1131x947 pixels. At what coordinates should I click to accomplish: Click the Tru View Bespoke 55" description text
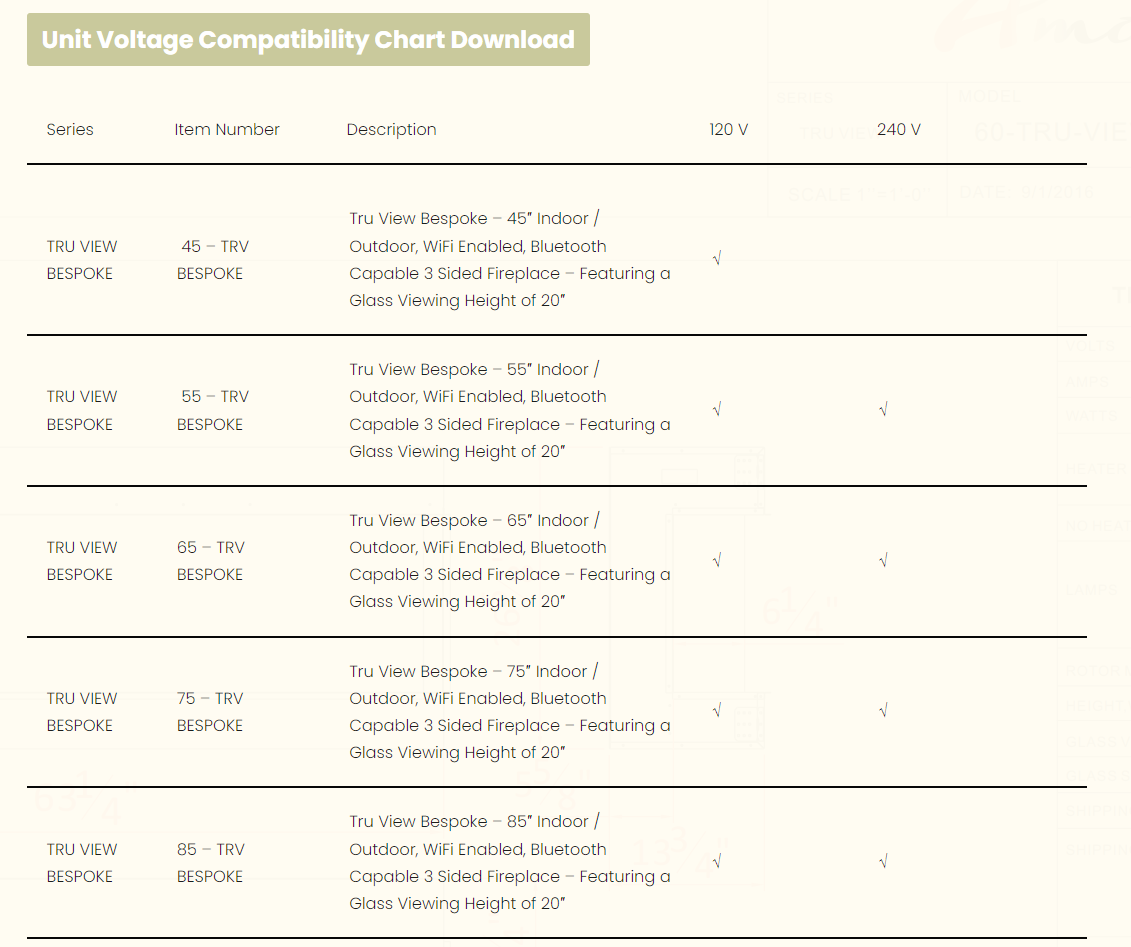click(509, 410)
